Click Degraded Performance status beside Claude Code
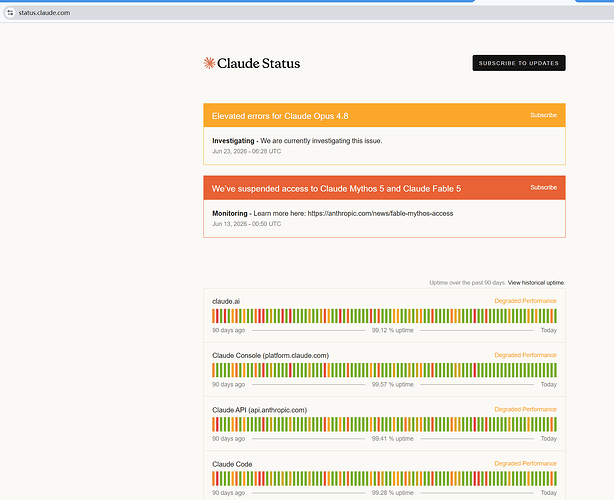Viewport: 614px width, 500px height. (x=526, y=464)
